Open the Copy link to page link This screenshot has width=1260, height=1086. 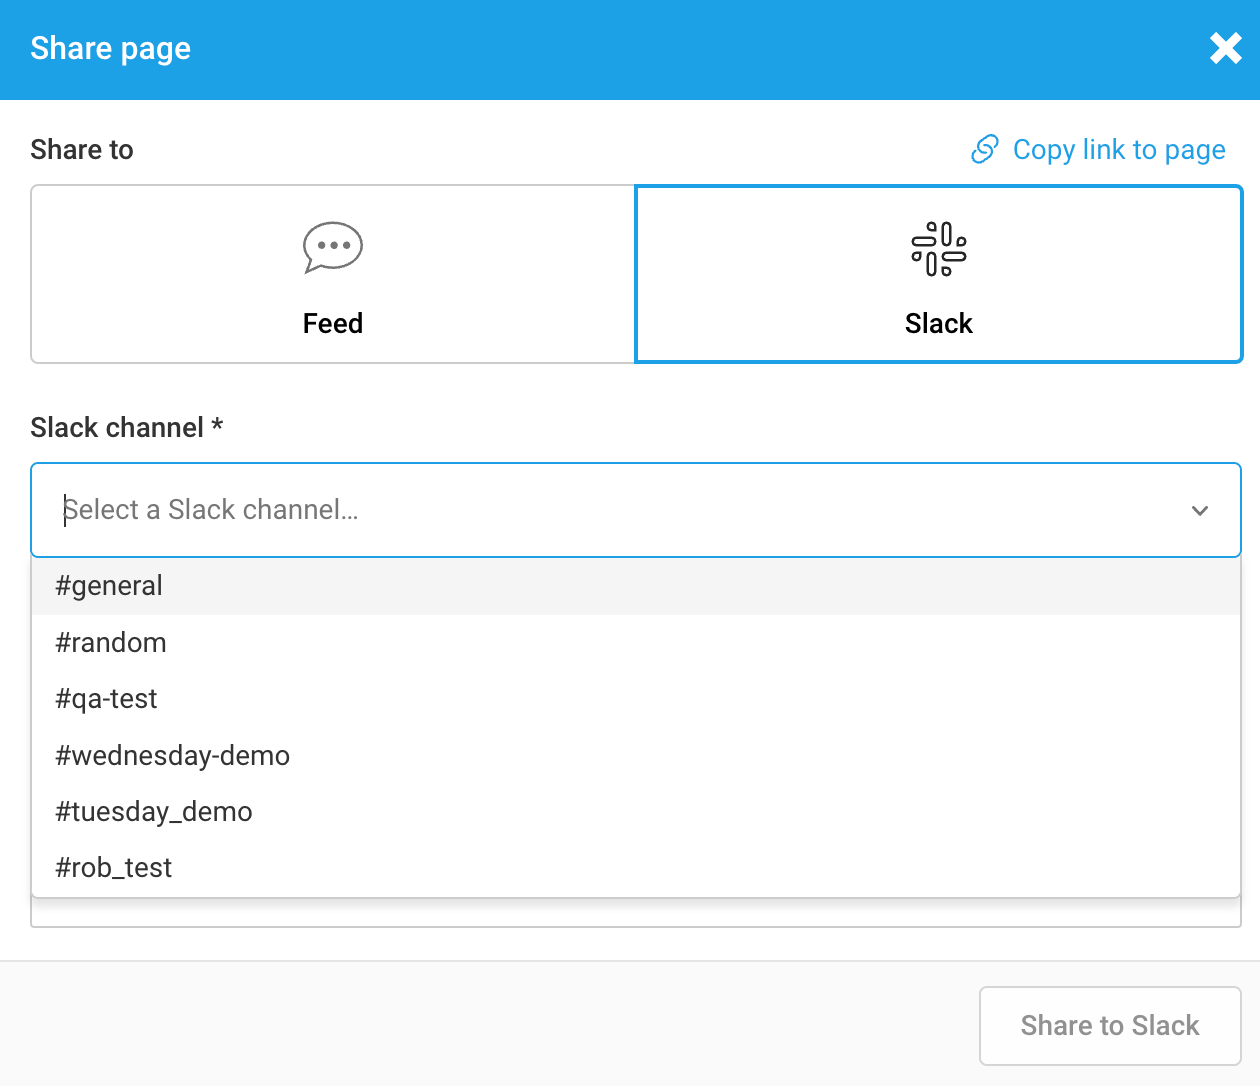tap(1098, 149)
